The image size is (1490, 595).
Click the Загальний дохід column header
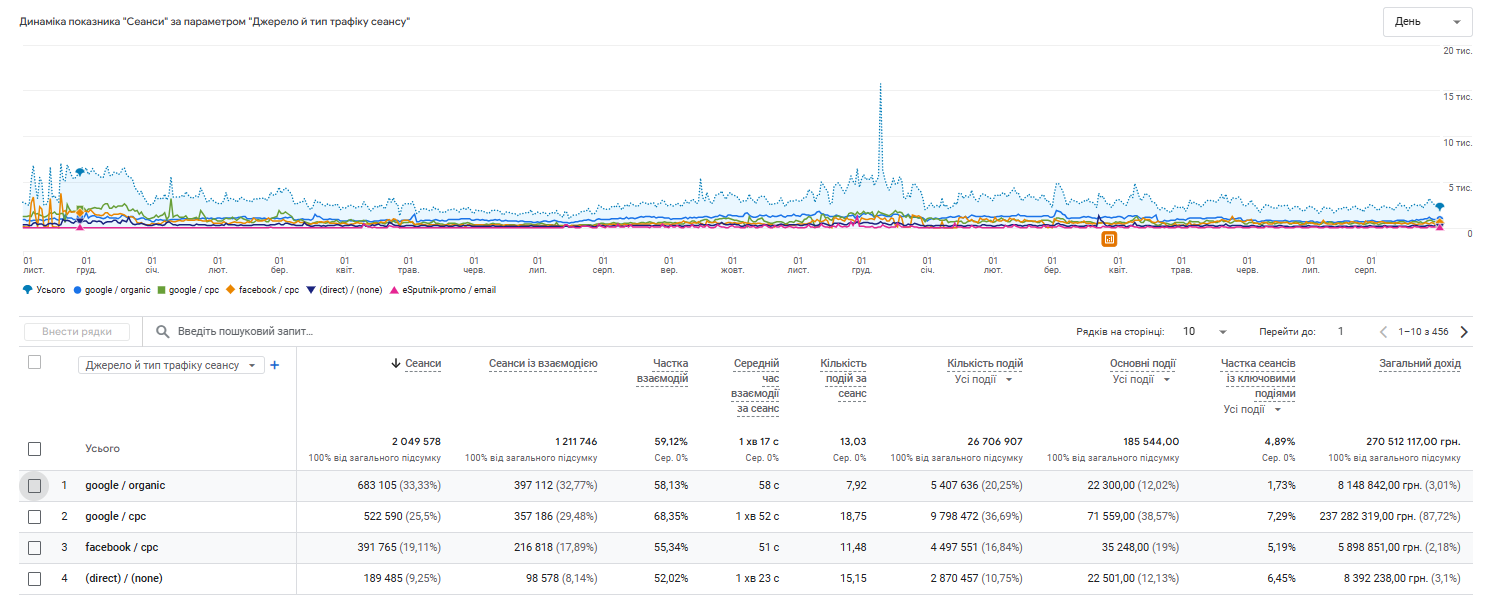coord(1419,364)
